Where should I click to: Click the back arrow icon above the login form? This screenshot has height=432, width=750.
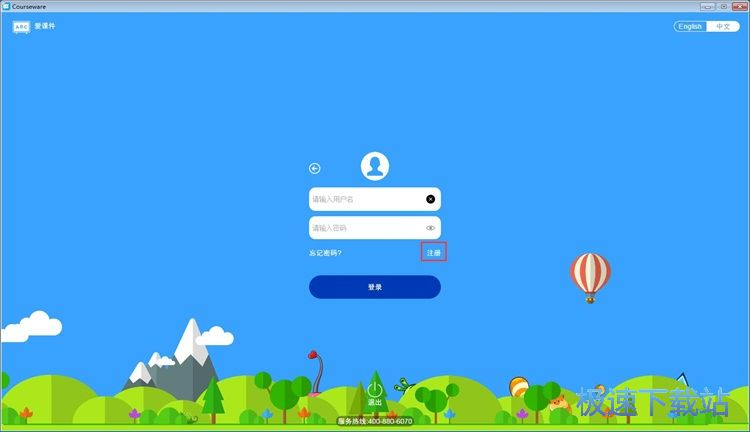(x=314, y=168)
